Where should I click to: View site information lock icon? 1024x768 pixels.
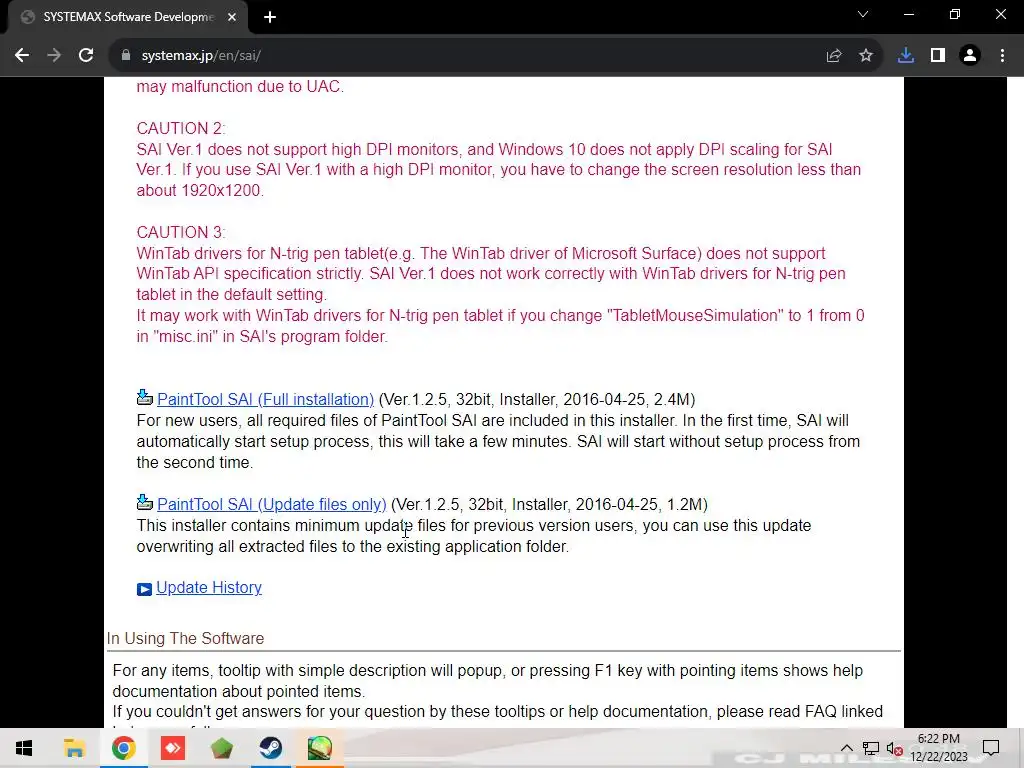[x=126, y=56]
